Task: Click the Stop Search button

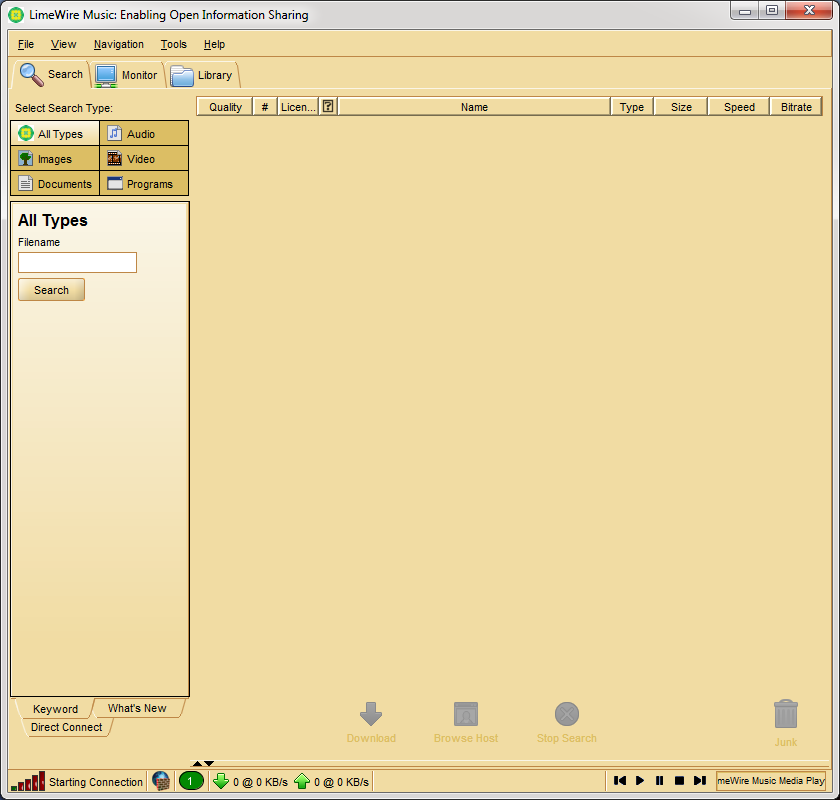Action: click(x=566, y=714)
